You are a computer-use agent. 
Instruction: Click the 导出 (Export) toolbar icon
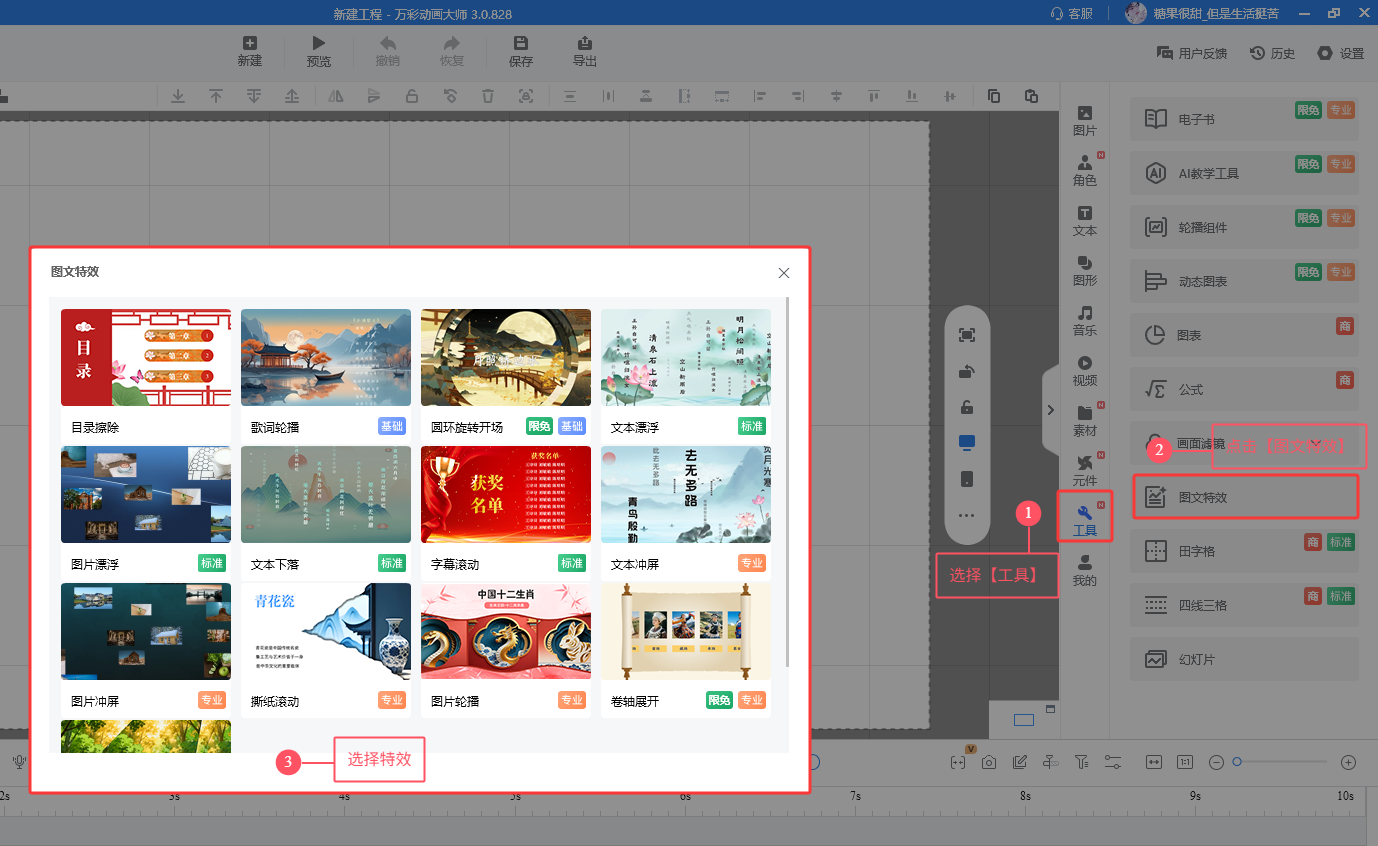(585, 51)
